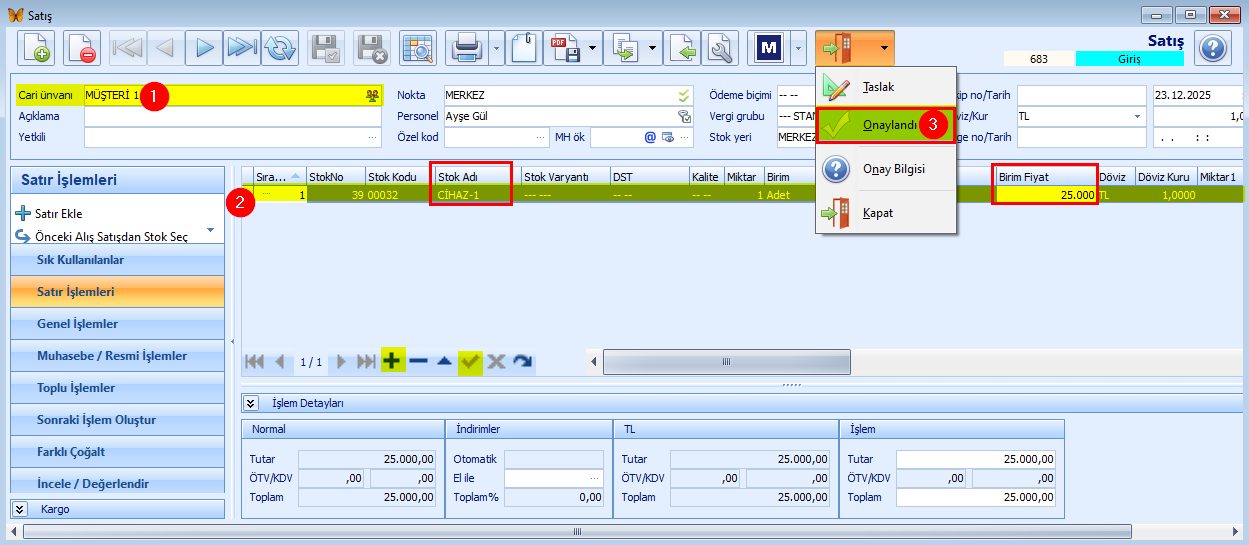This screenshot has width=1249, height=545.
Task: Click the delete document icon with red minus
Action: [x=82, y=47]
